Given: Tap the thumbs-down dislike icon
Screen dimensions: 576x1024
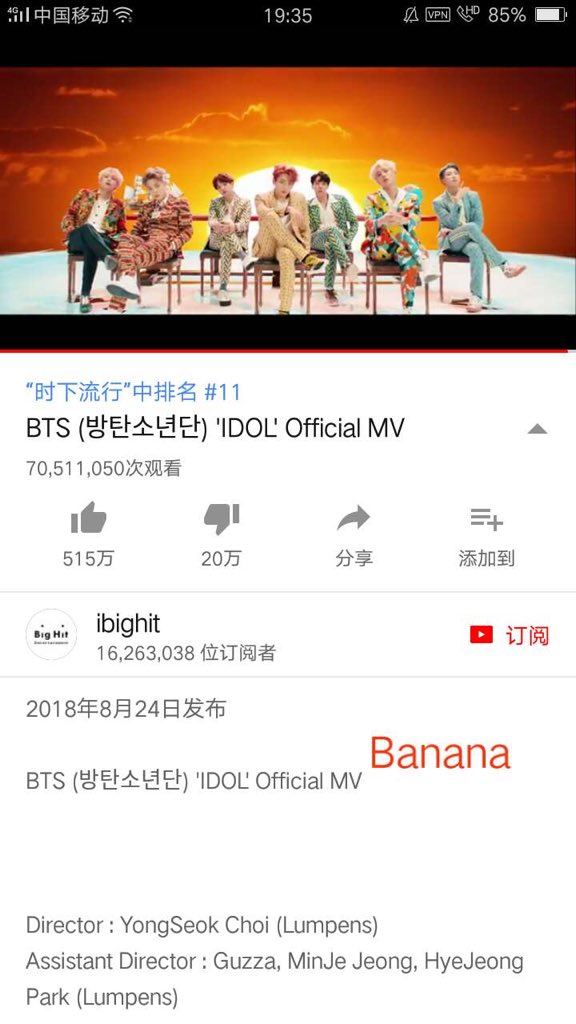Looking at the screenshot, I should pos(221,519).
